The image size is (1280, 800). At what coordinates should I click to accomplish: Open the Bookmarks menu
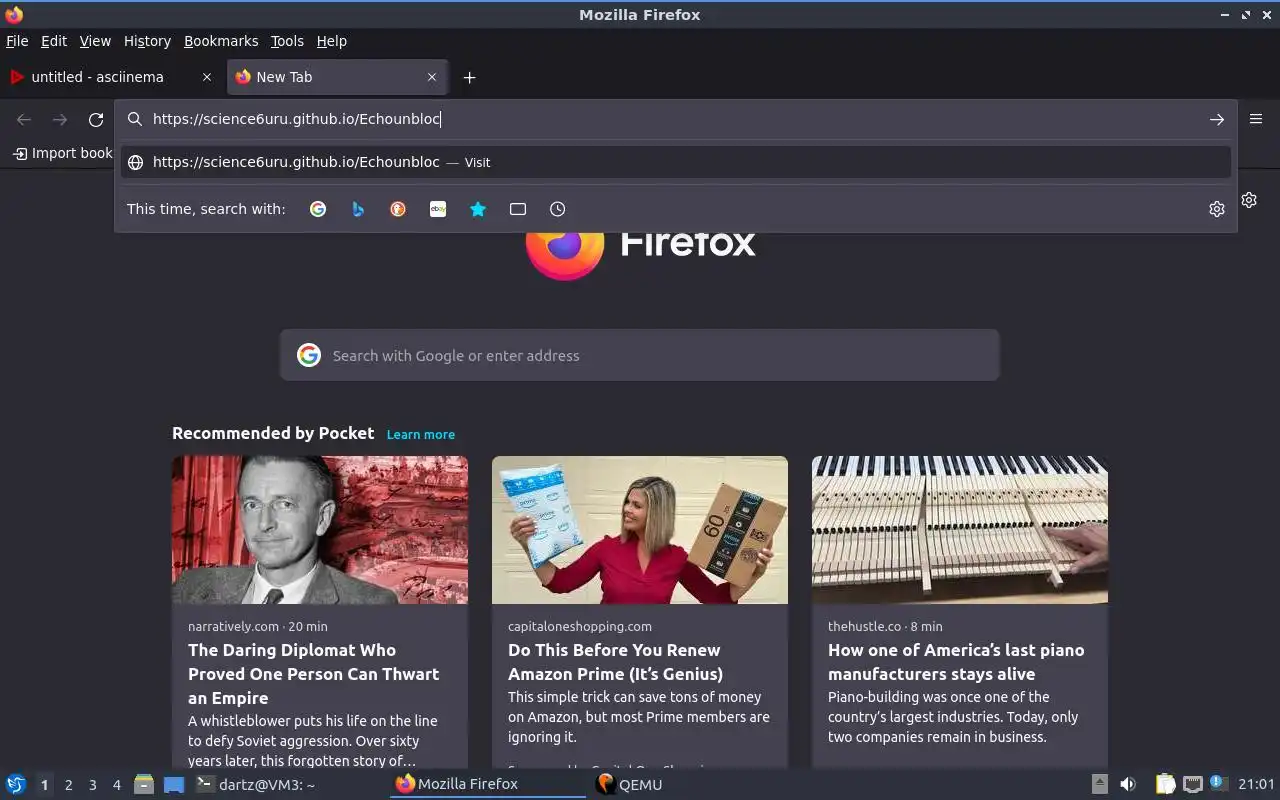(221, 41)
